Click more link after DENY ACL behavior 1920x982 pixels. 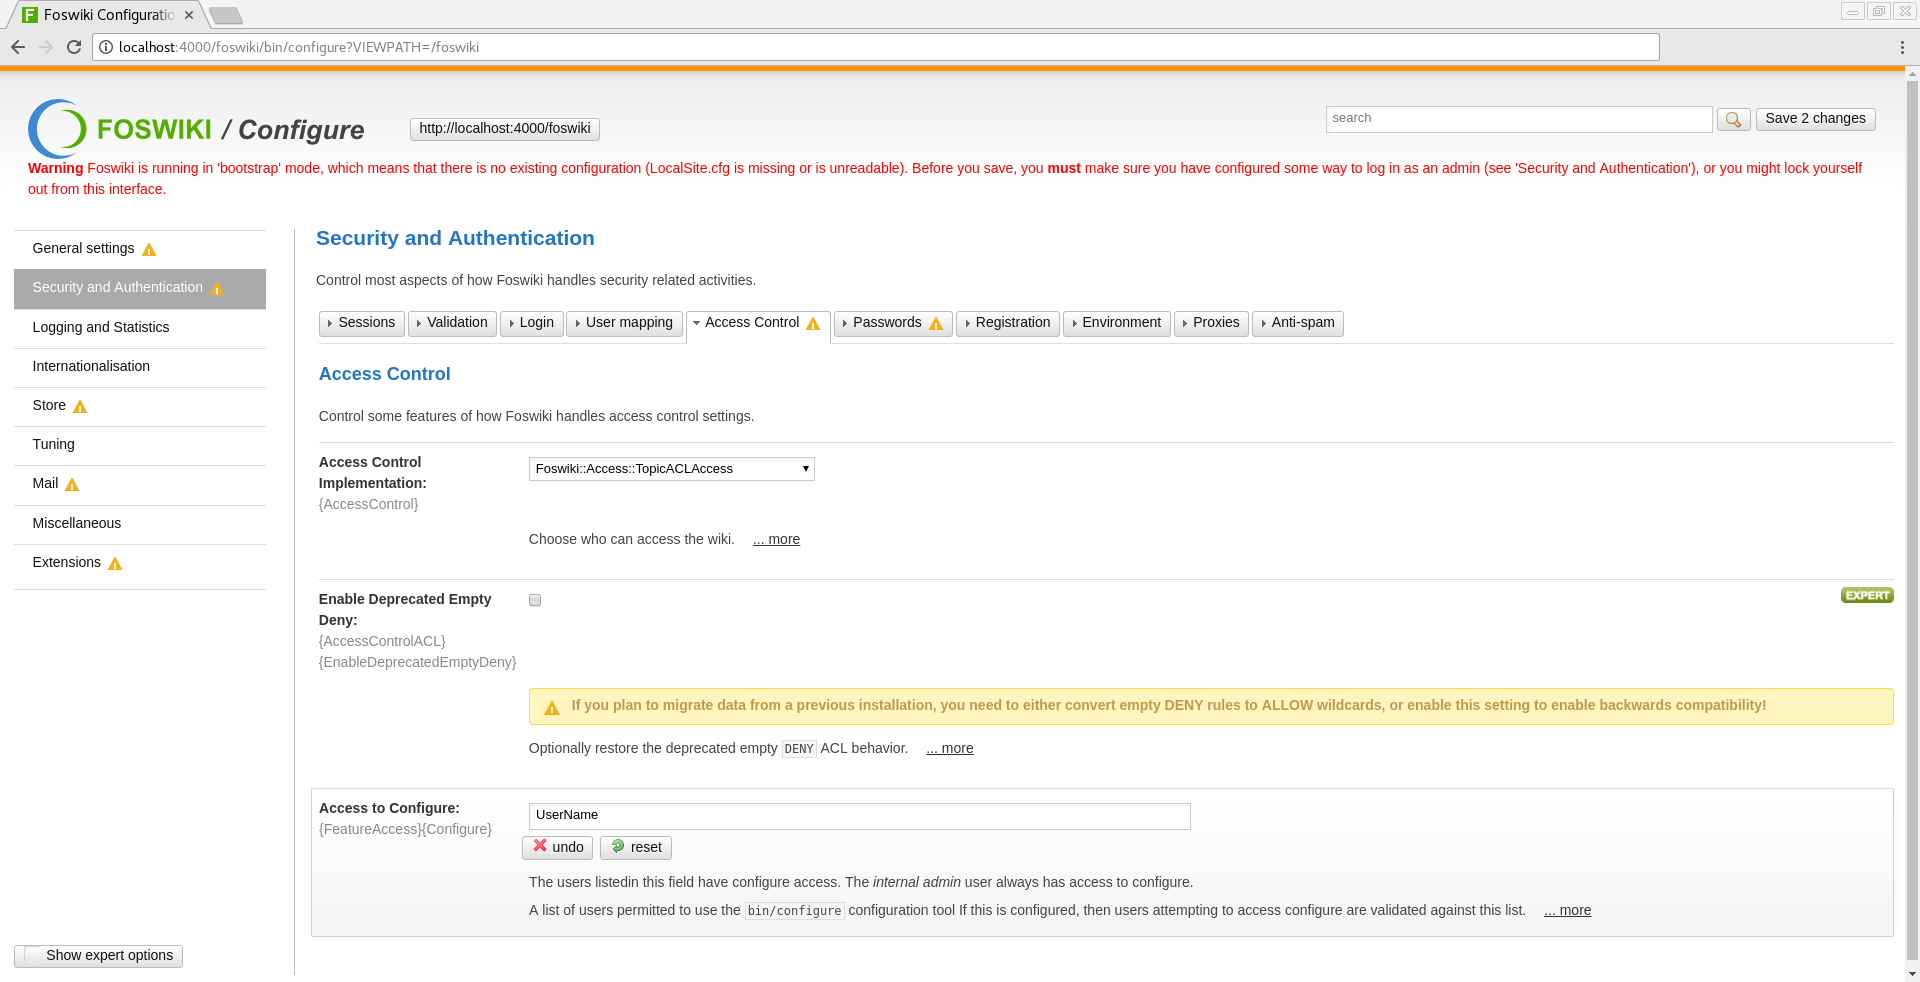pos(949,749)
